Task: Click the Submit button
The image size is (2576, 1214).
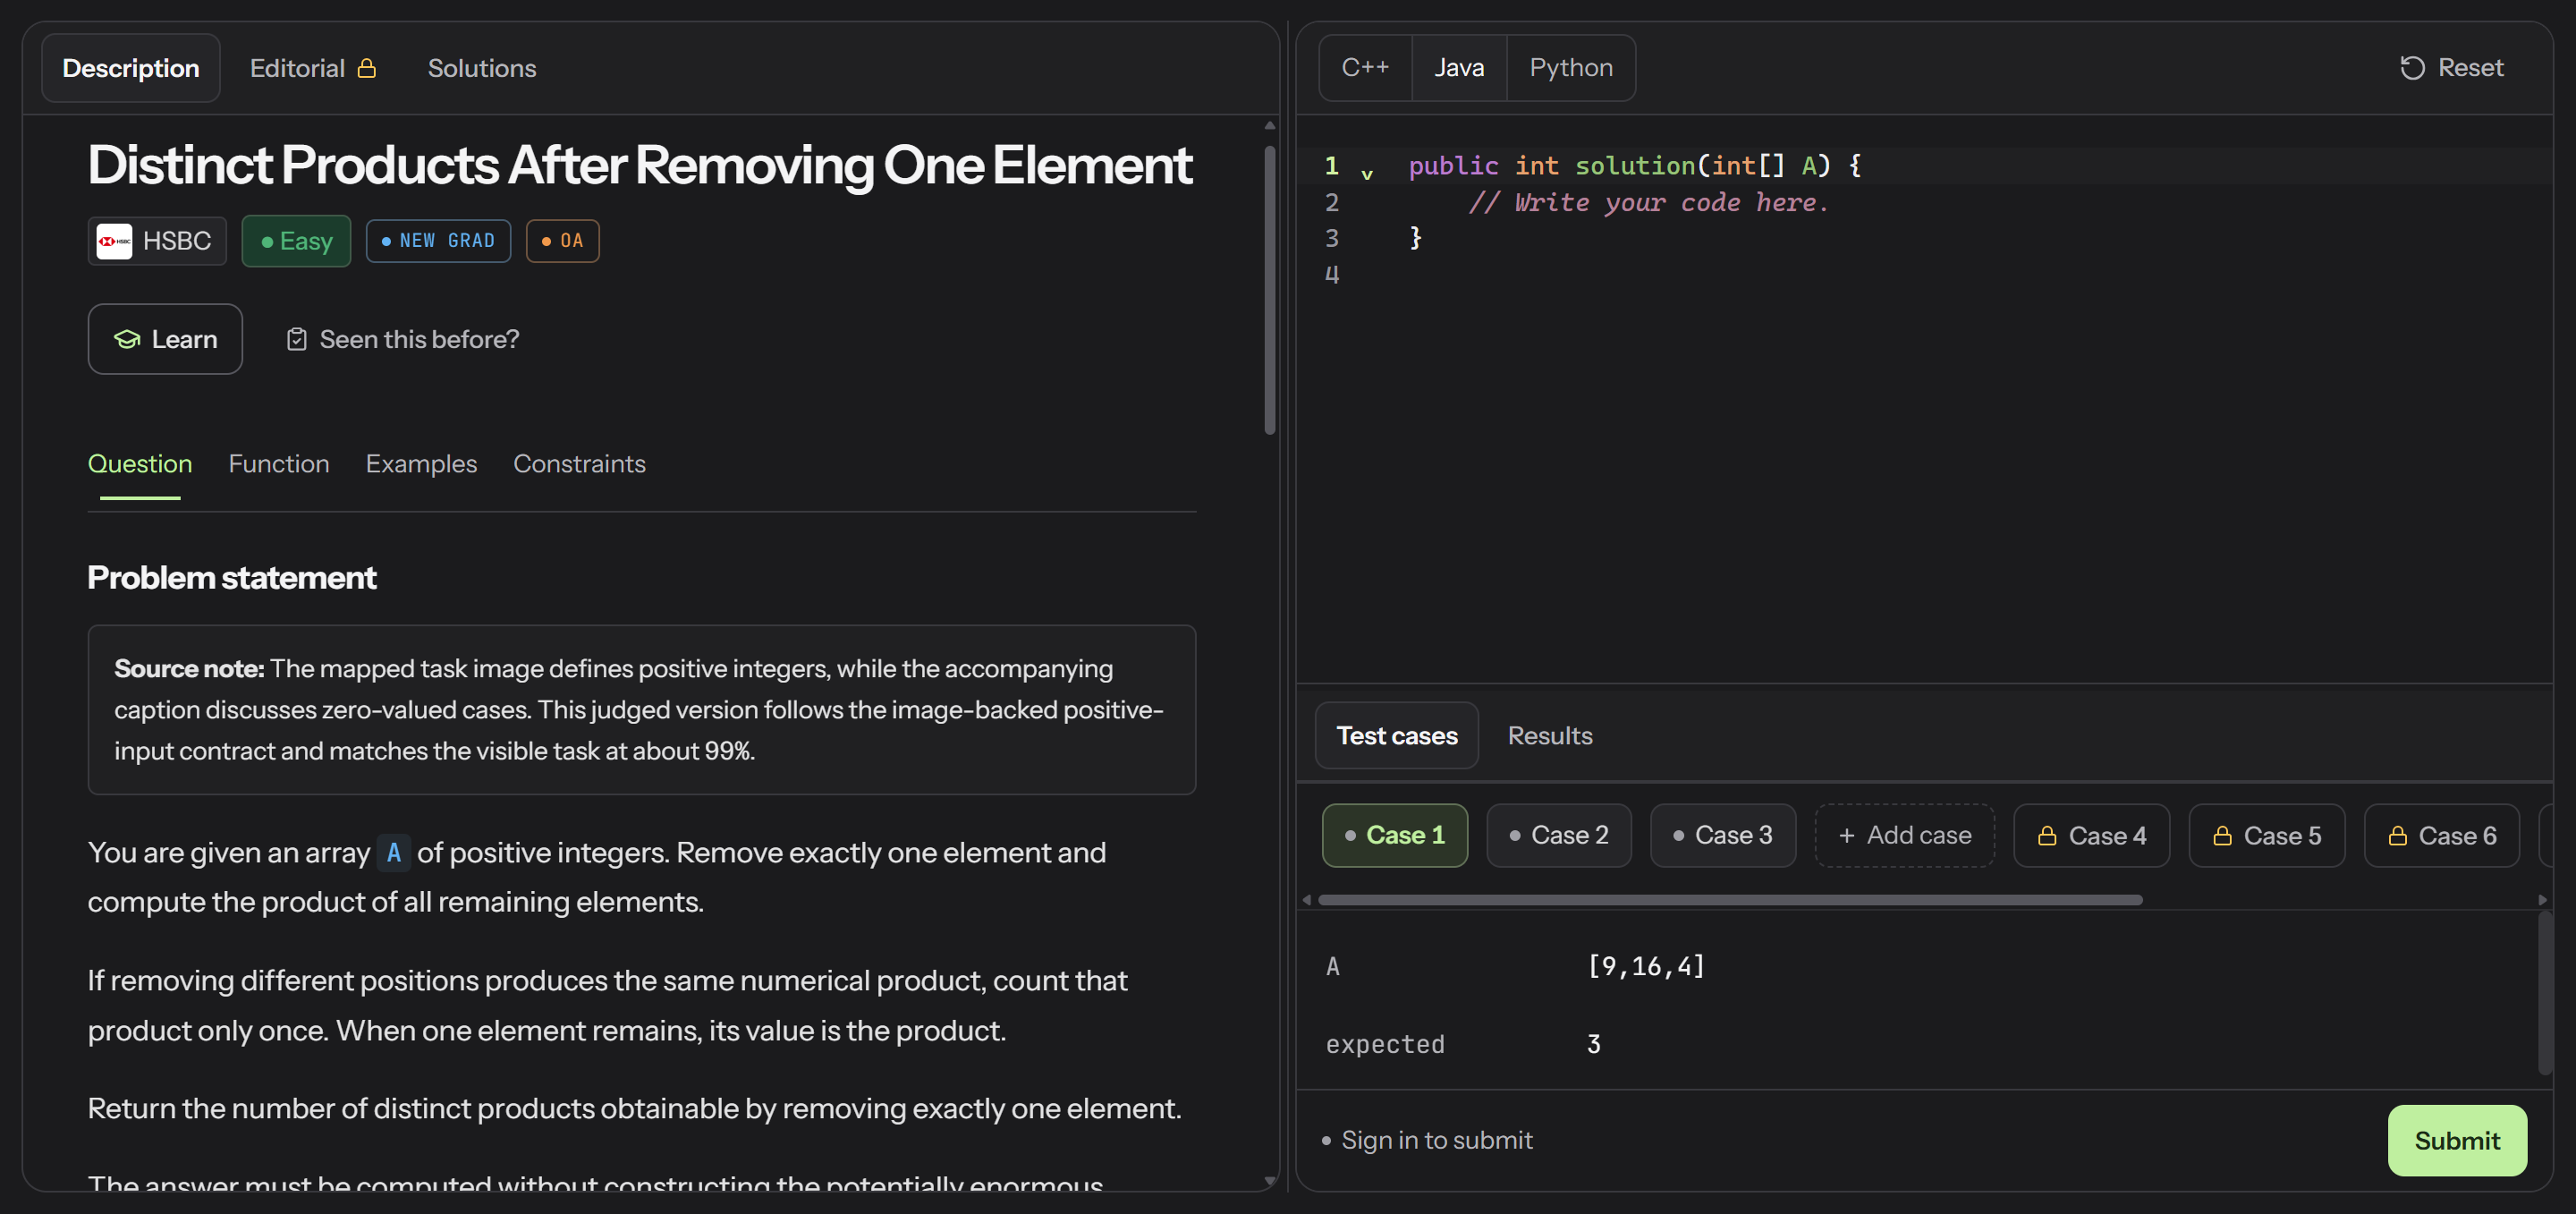Action: point(2457,1140)
